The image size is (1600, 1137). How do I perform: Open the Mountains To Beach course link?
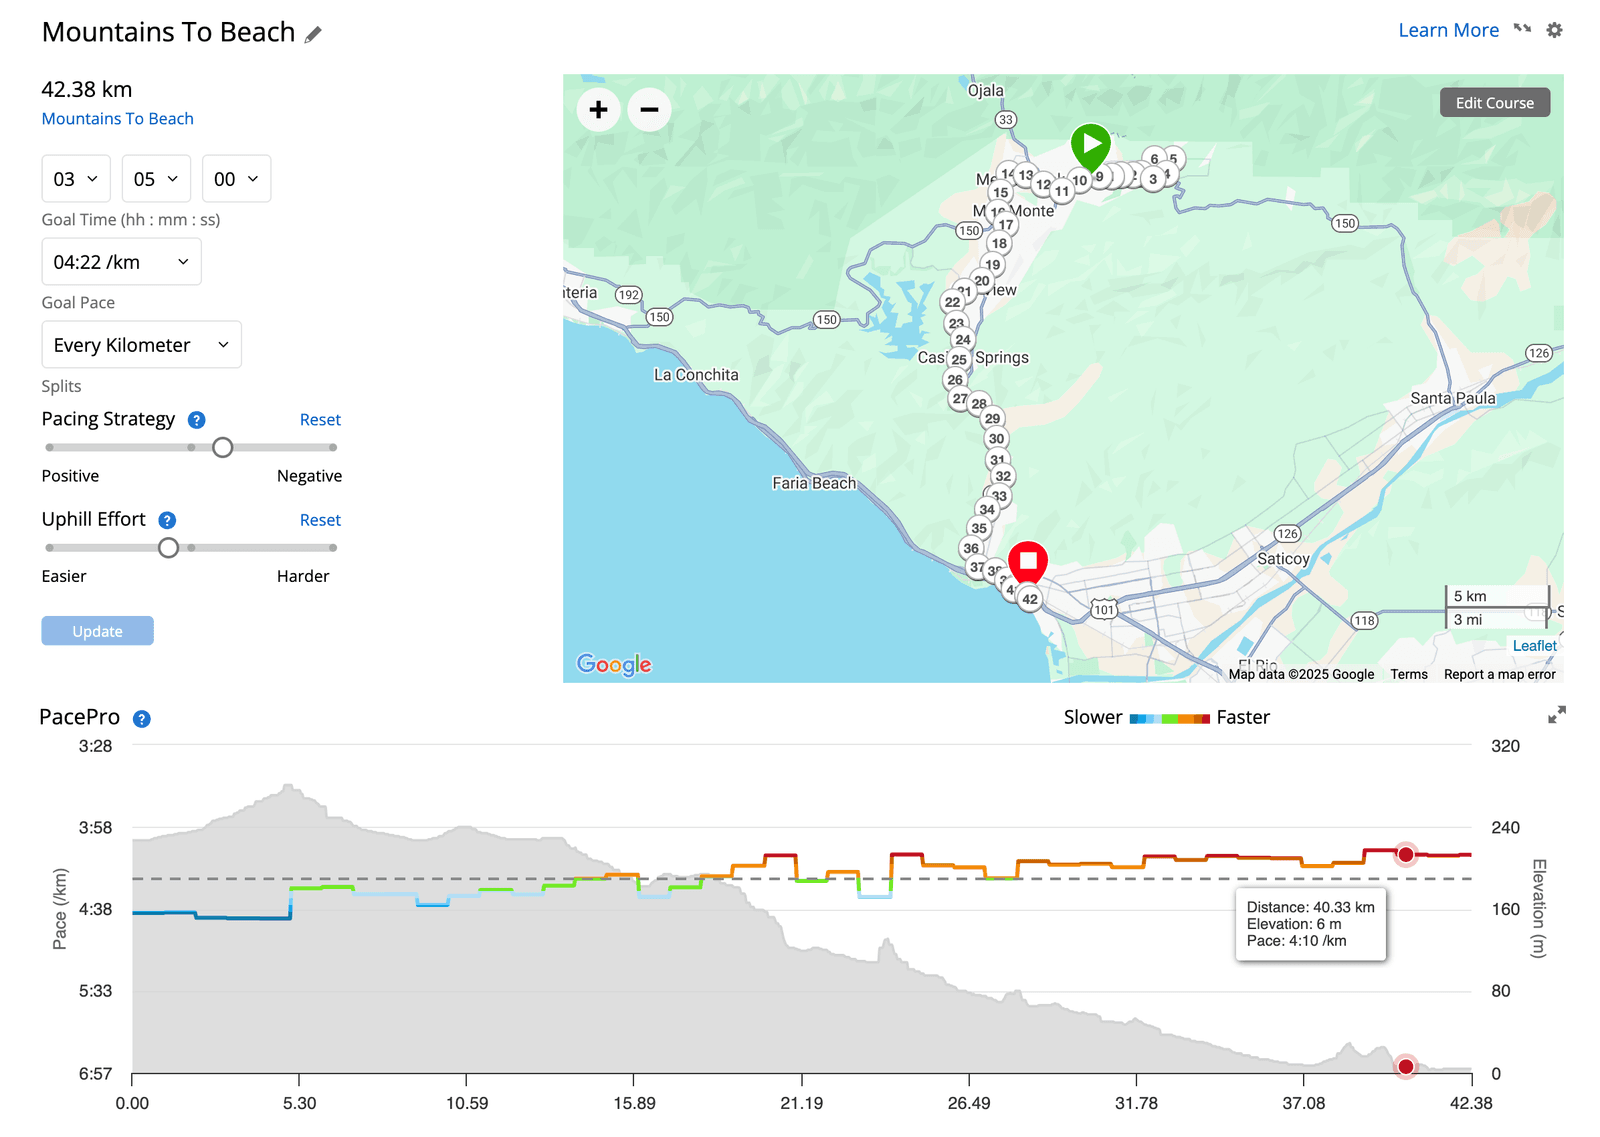117,119
